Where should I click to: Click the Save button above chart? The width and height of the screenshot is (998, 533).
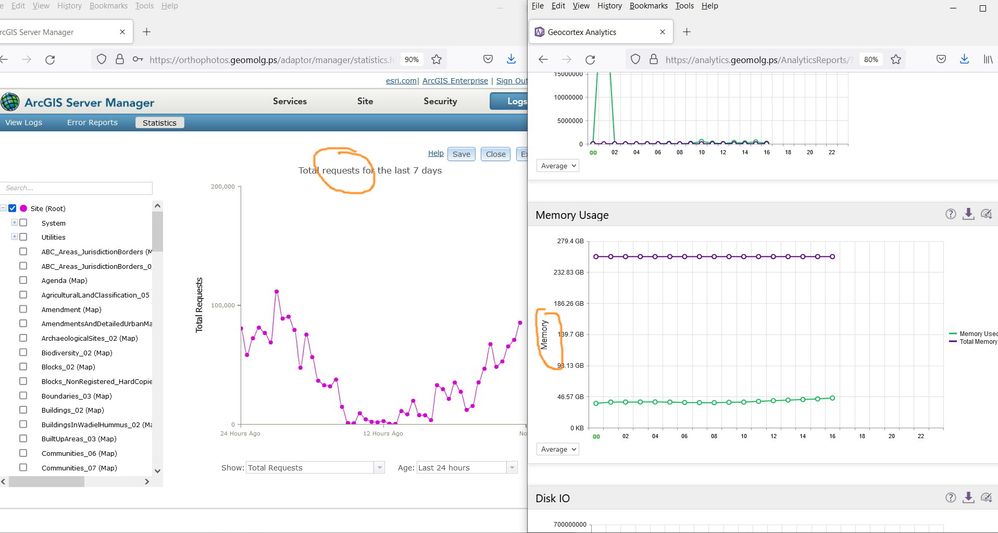click(461, 154)
